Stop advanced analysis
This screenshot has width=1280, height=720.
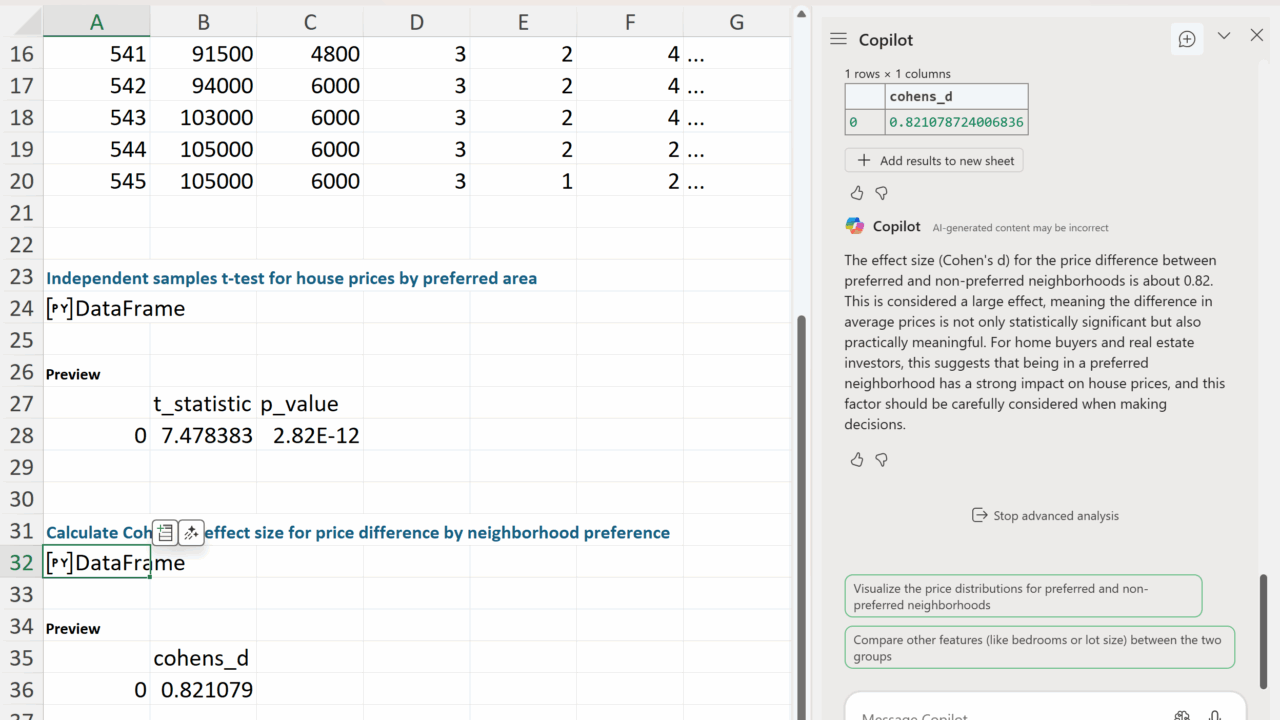[1045, 516]
